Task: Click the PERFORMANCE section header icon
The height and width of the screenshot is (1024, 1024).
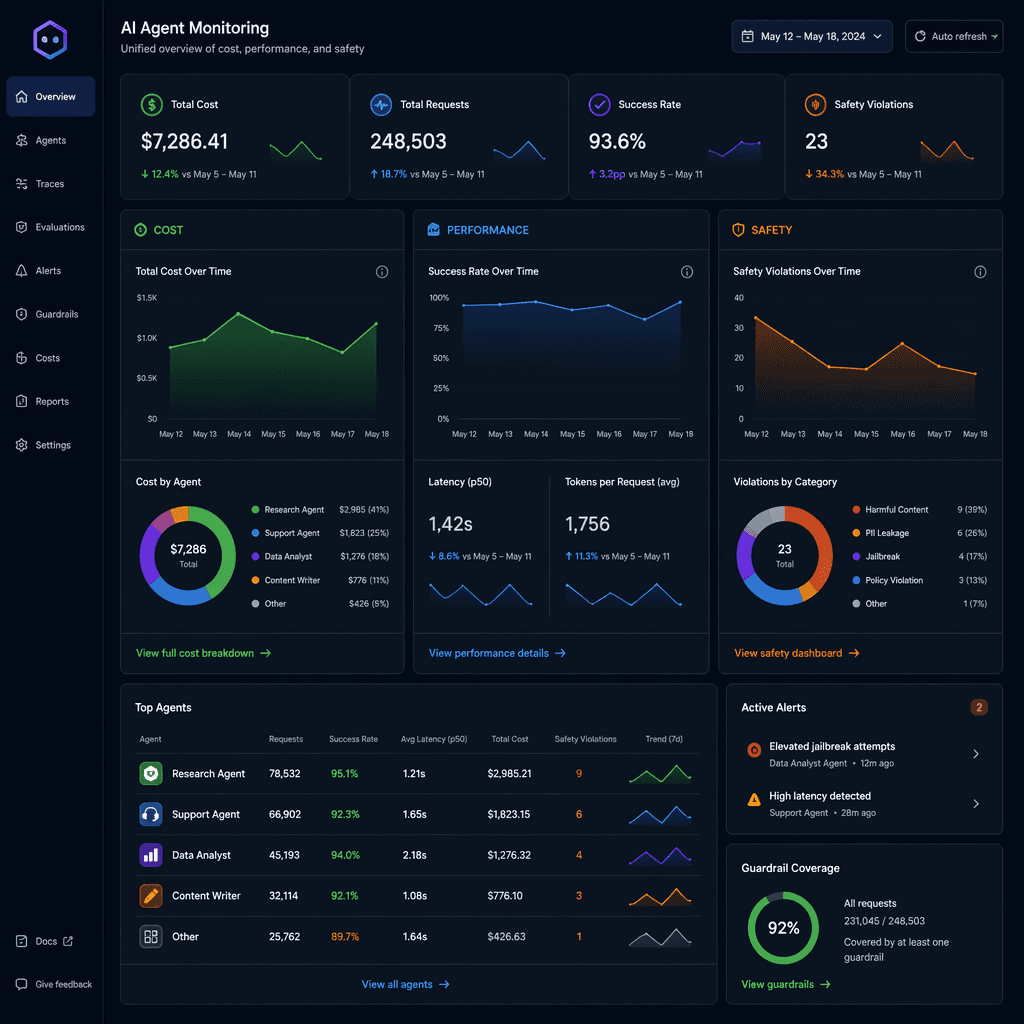Action: click(434, 229)
